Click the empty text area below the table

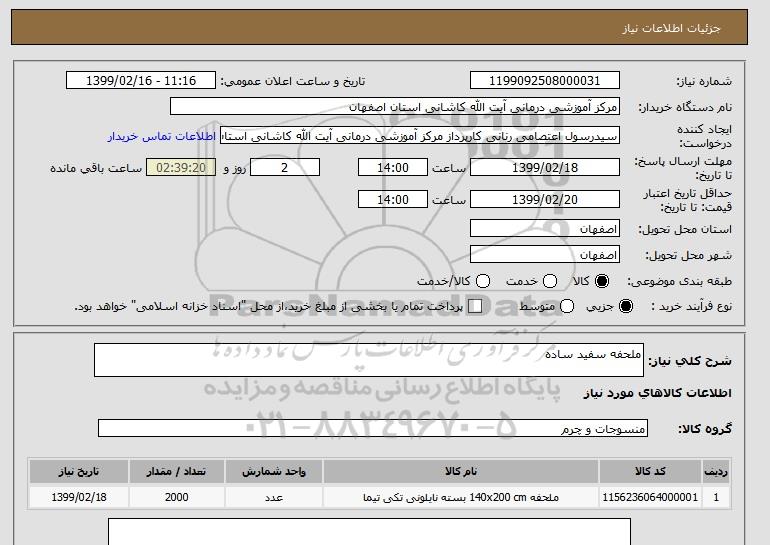tap(369, 532)
